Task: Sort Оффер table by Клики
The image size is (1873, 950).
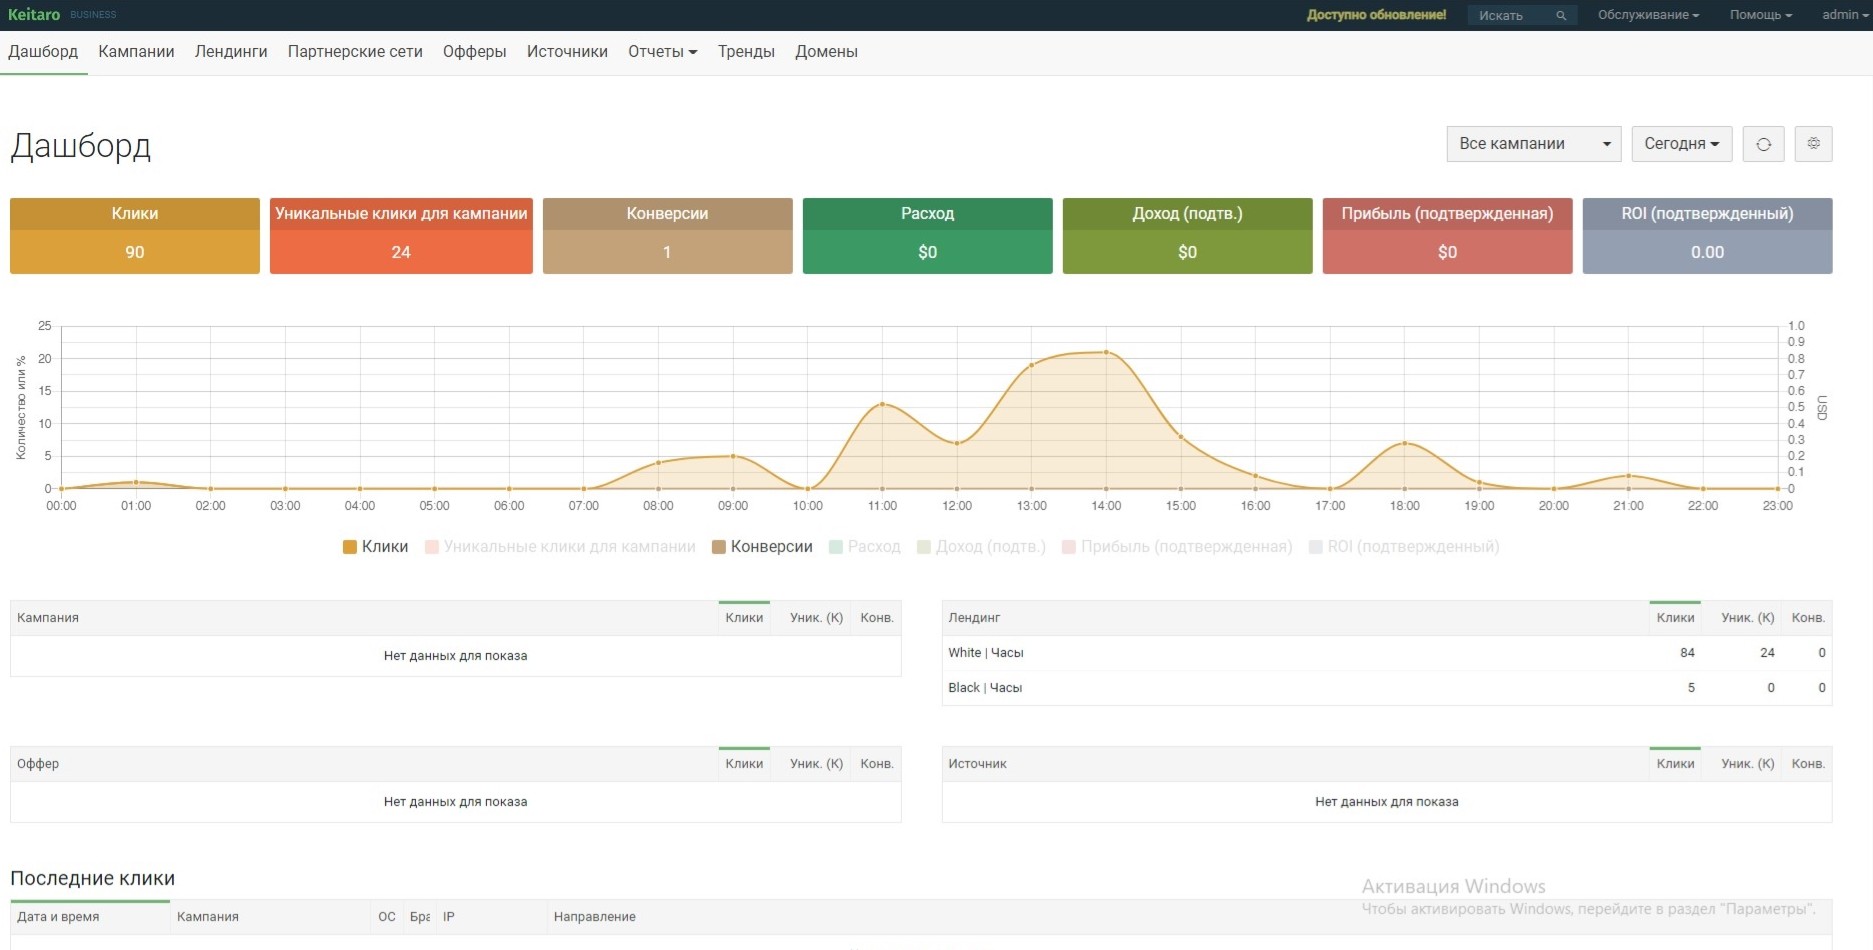Action: tap(744, 764)
